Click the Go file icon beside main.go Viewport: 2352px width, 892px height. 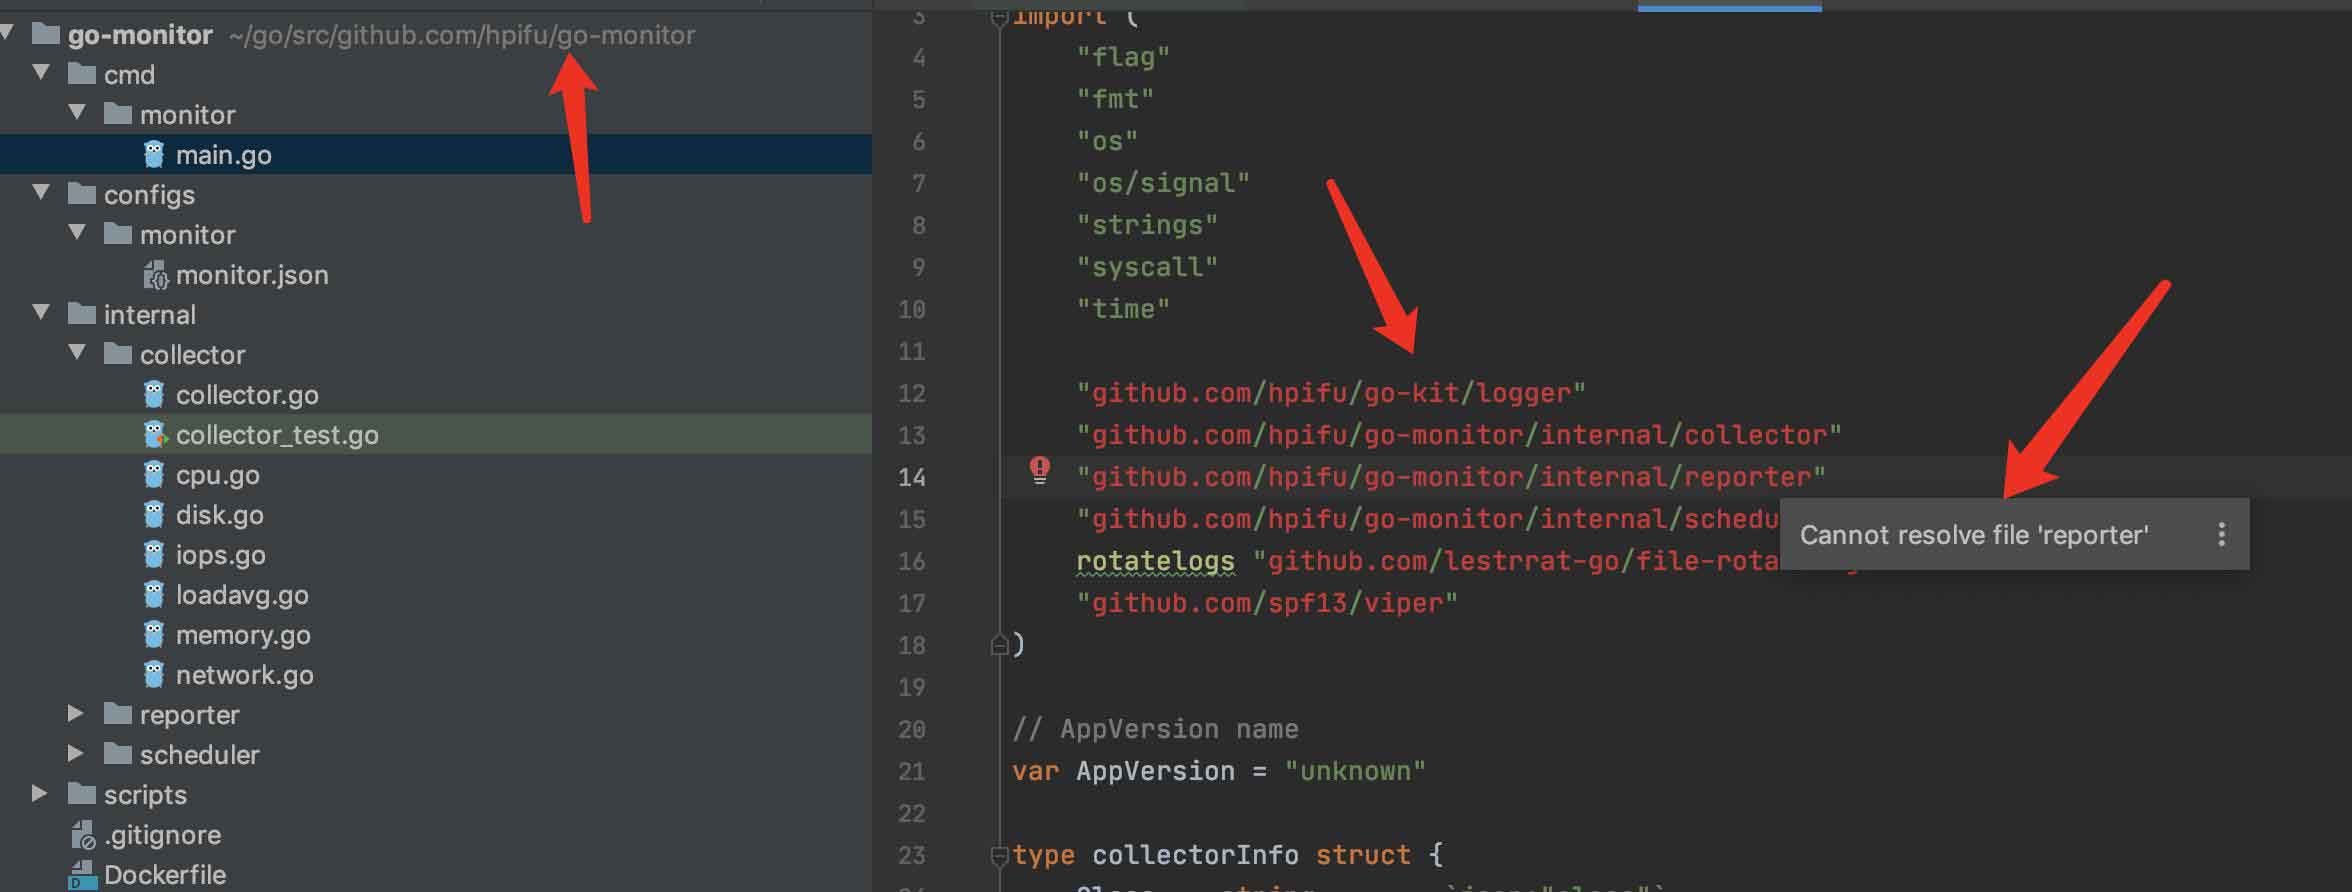153,155
